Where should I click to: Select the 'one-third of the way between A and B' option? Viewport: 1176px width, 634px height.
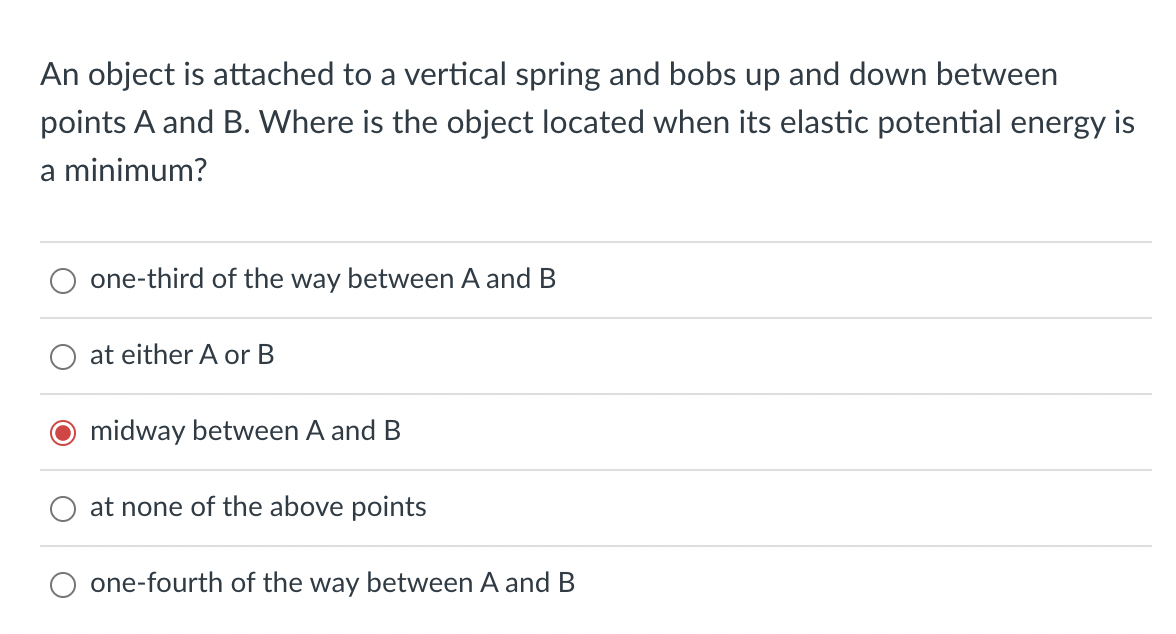point(62,281)
